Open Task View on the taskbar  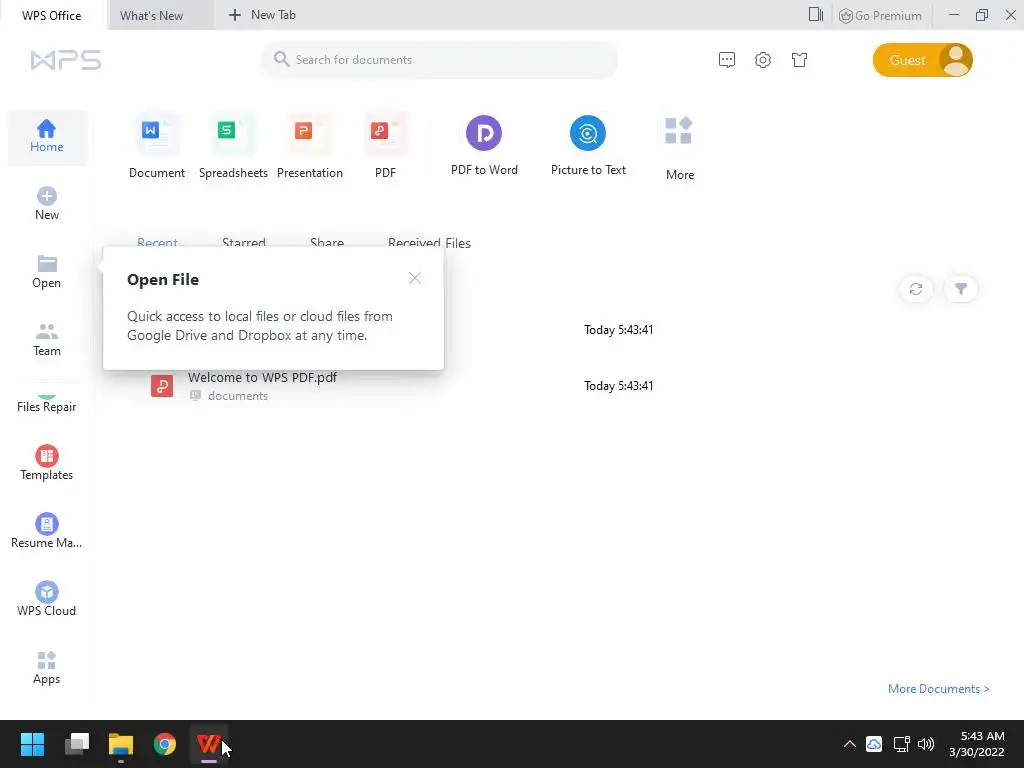[77, 744]
